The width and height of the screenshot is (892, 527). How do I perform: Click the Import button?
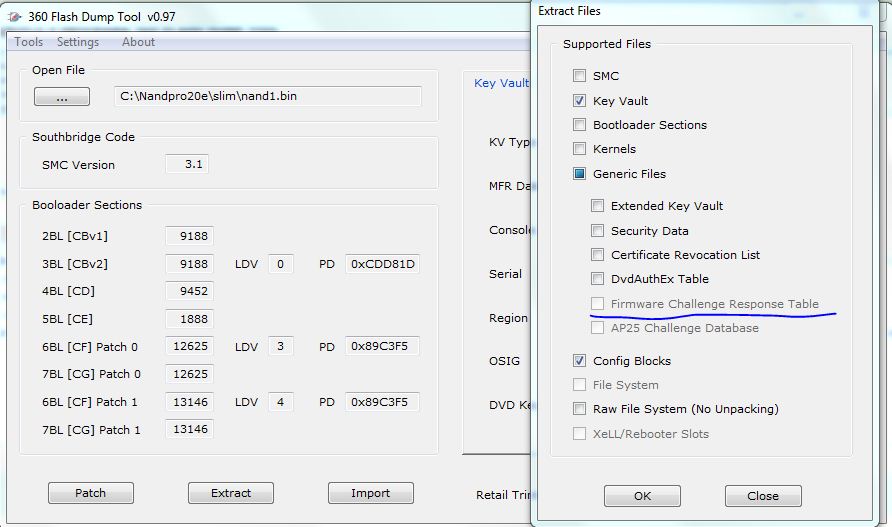click(x=371, y=493)
